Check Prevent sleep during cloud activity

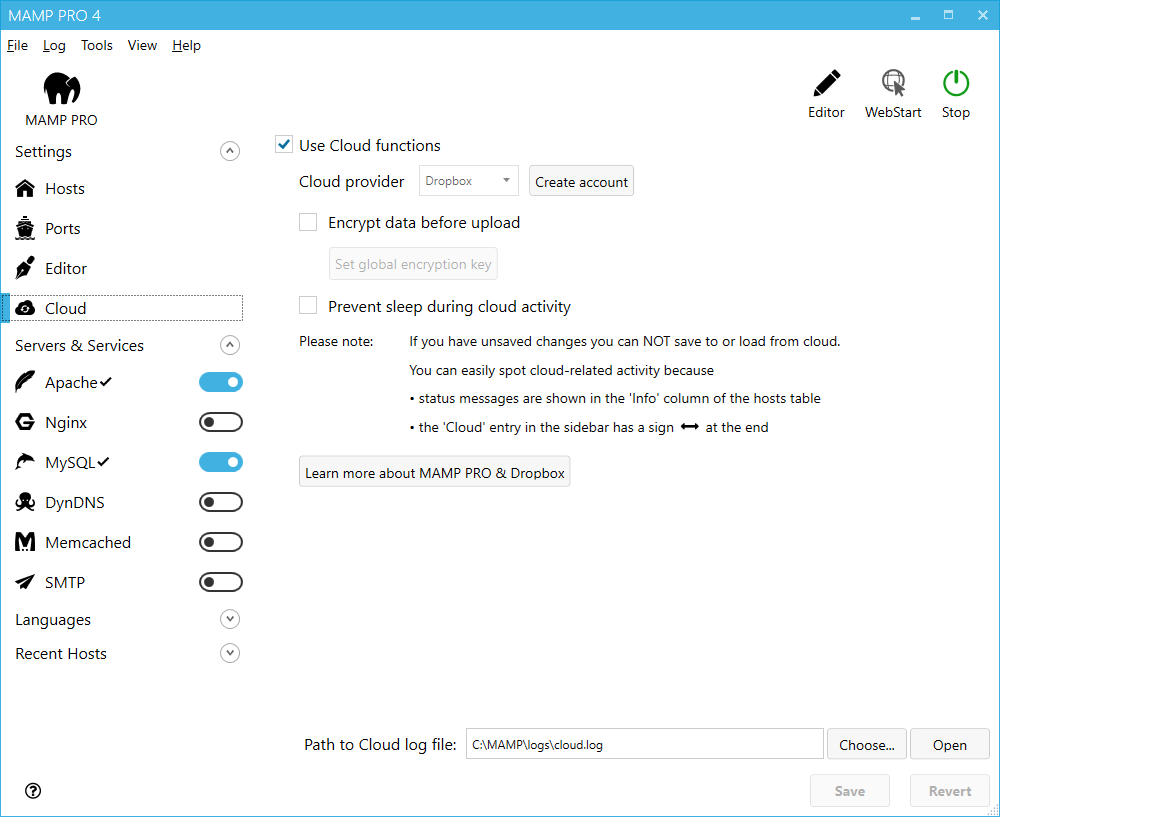[308, 306]
